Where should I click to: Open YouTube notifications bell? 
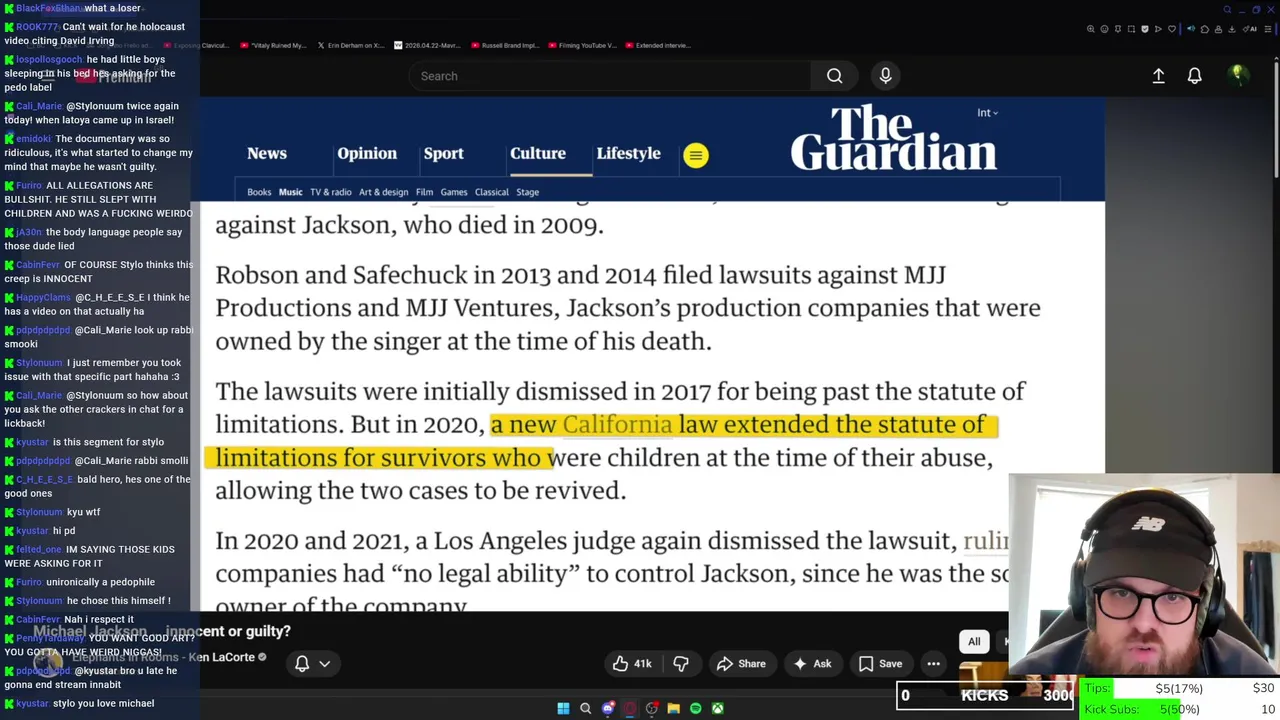click(x=1194, y=76)
